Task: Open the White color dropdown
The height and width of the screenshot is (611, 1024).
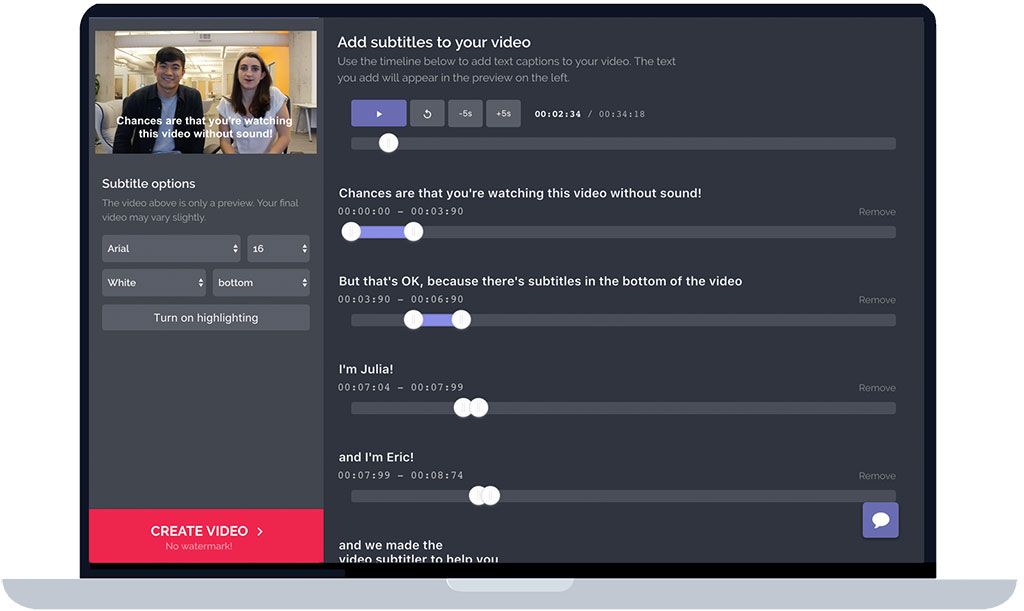Action: (x=154, y=283)
